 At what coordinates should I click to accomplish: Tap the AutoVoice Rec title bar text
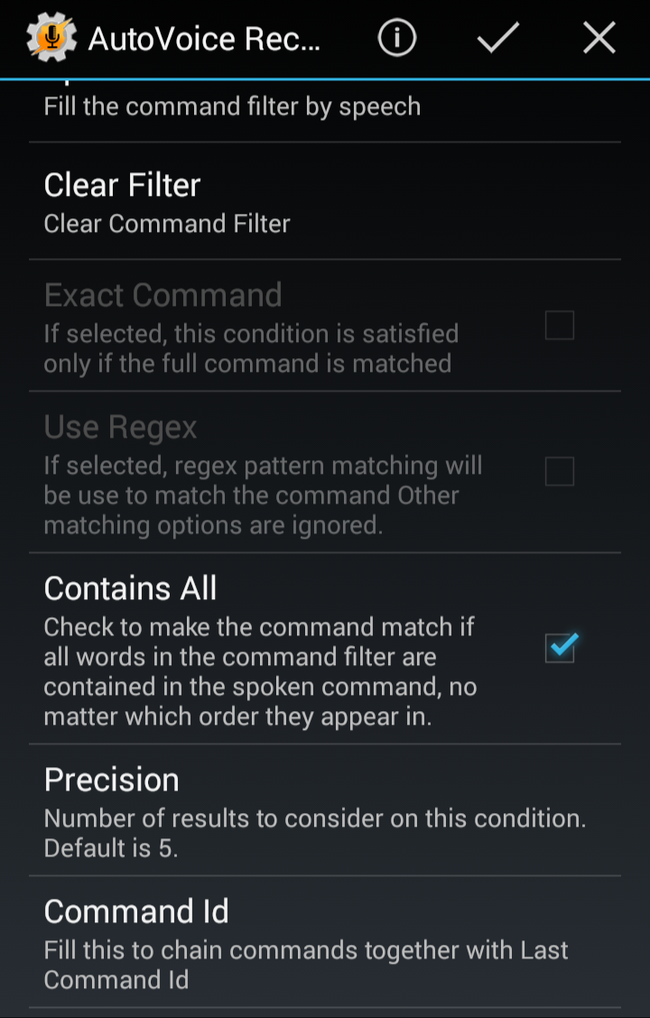tap(200, 37)
